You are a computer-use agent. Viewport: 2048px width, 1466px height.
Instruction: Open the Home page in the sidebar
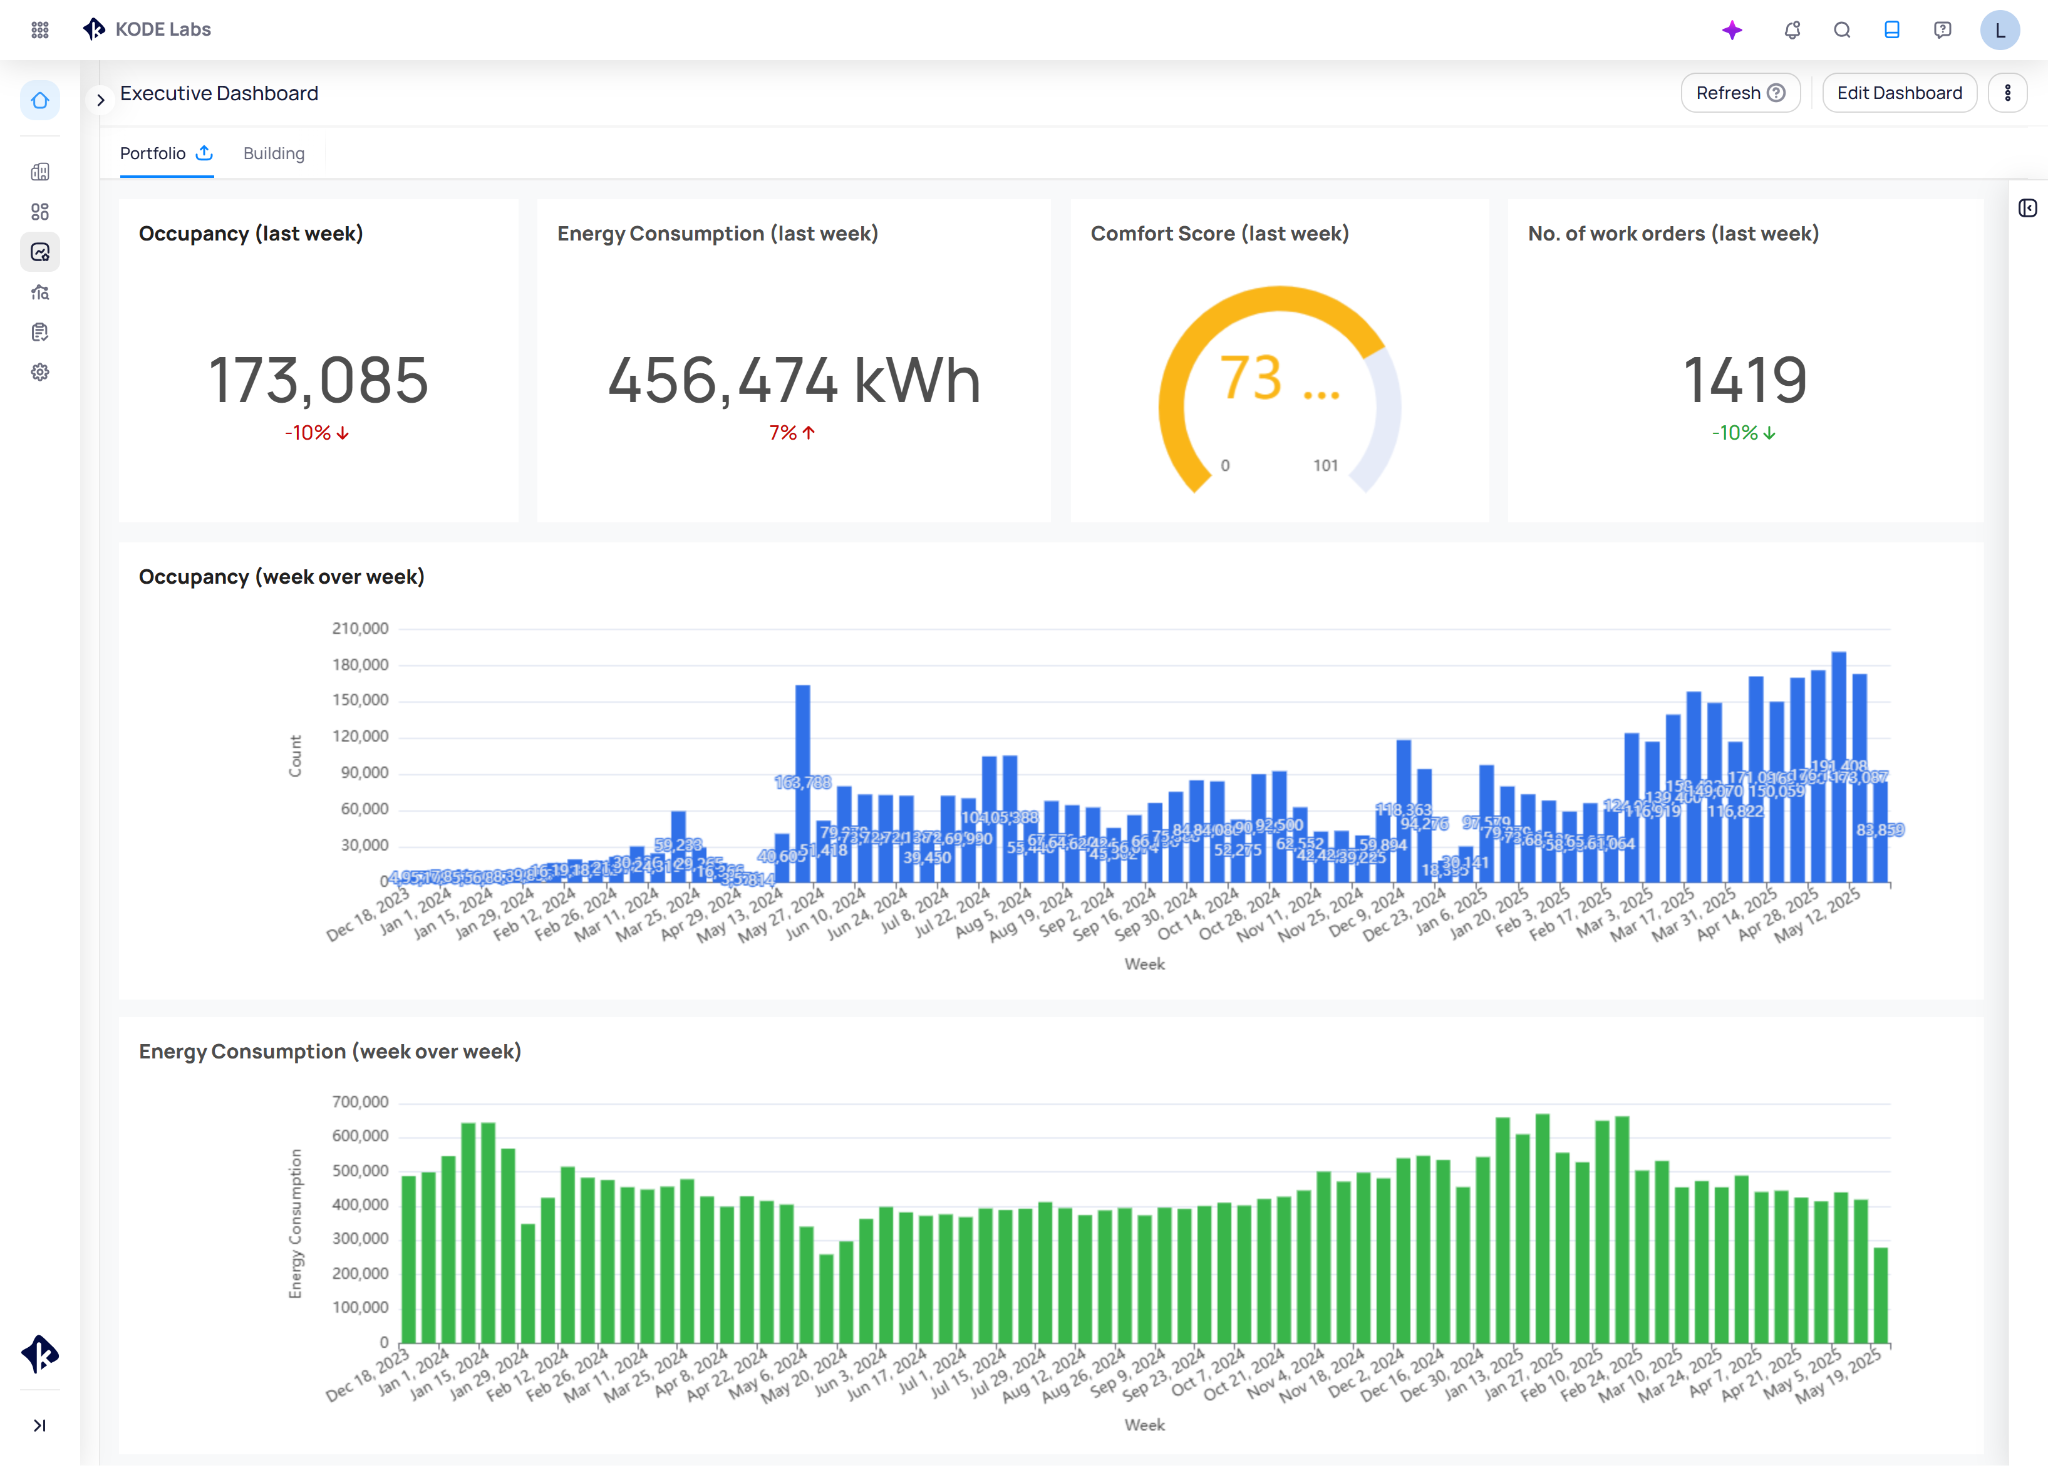40,100
